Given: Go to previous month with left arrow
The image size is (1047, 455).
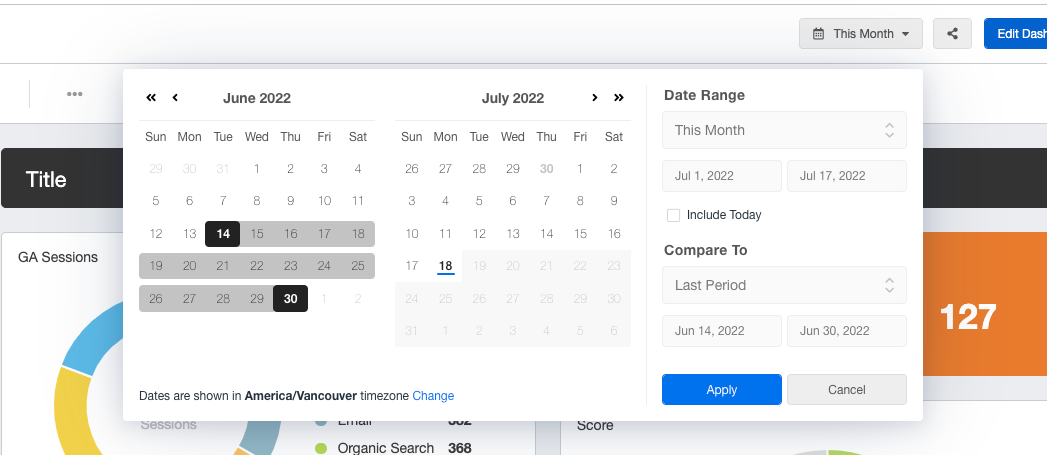Looking at the screenshot, I should pos(175,98).
